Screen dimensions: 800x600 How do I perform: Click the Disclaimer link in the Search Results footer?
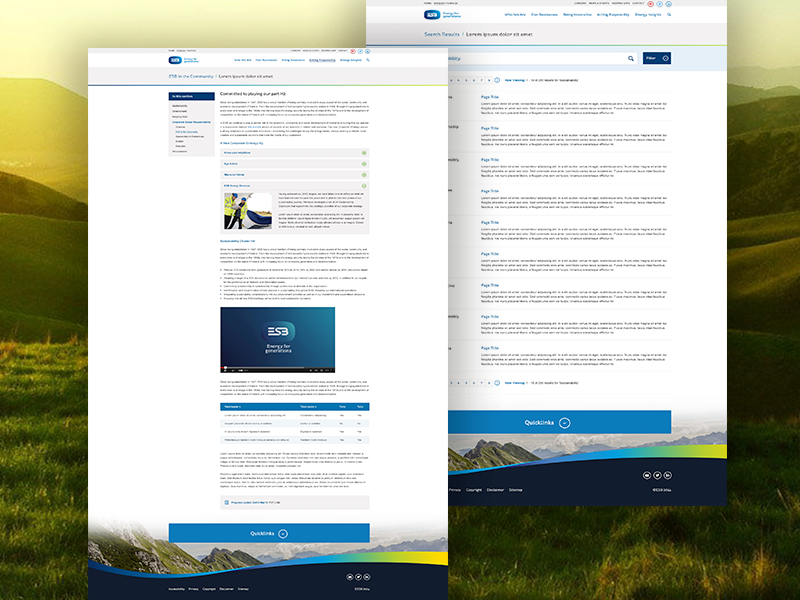click(x=495, y=490)
